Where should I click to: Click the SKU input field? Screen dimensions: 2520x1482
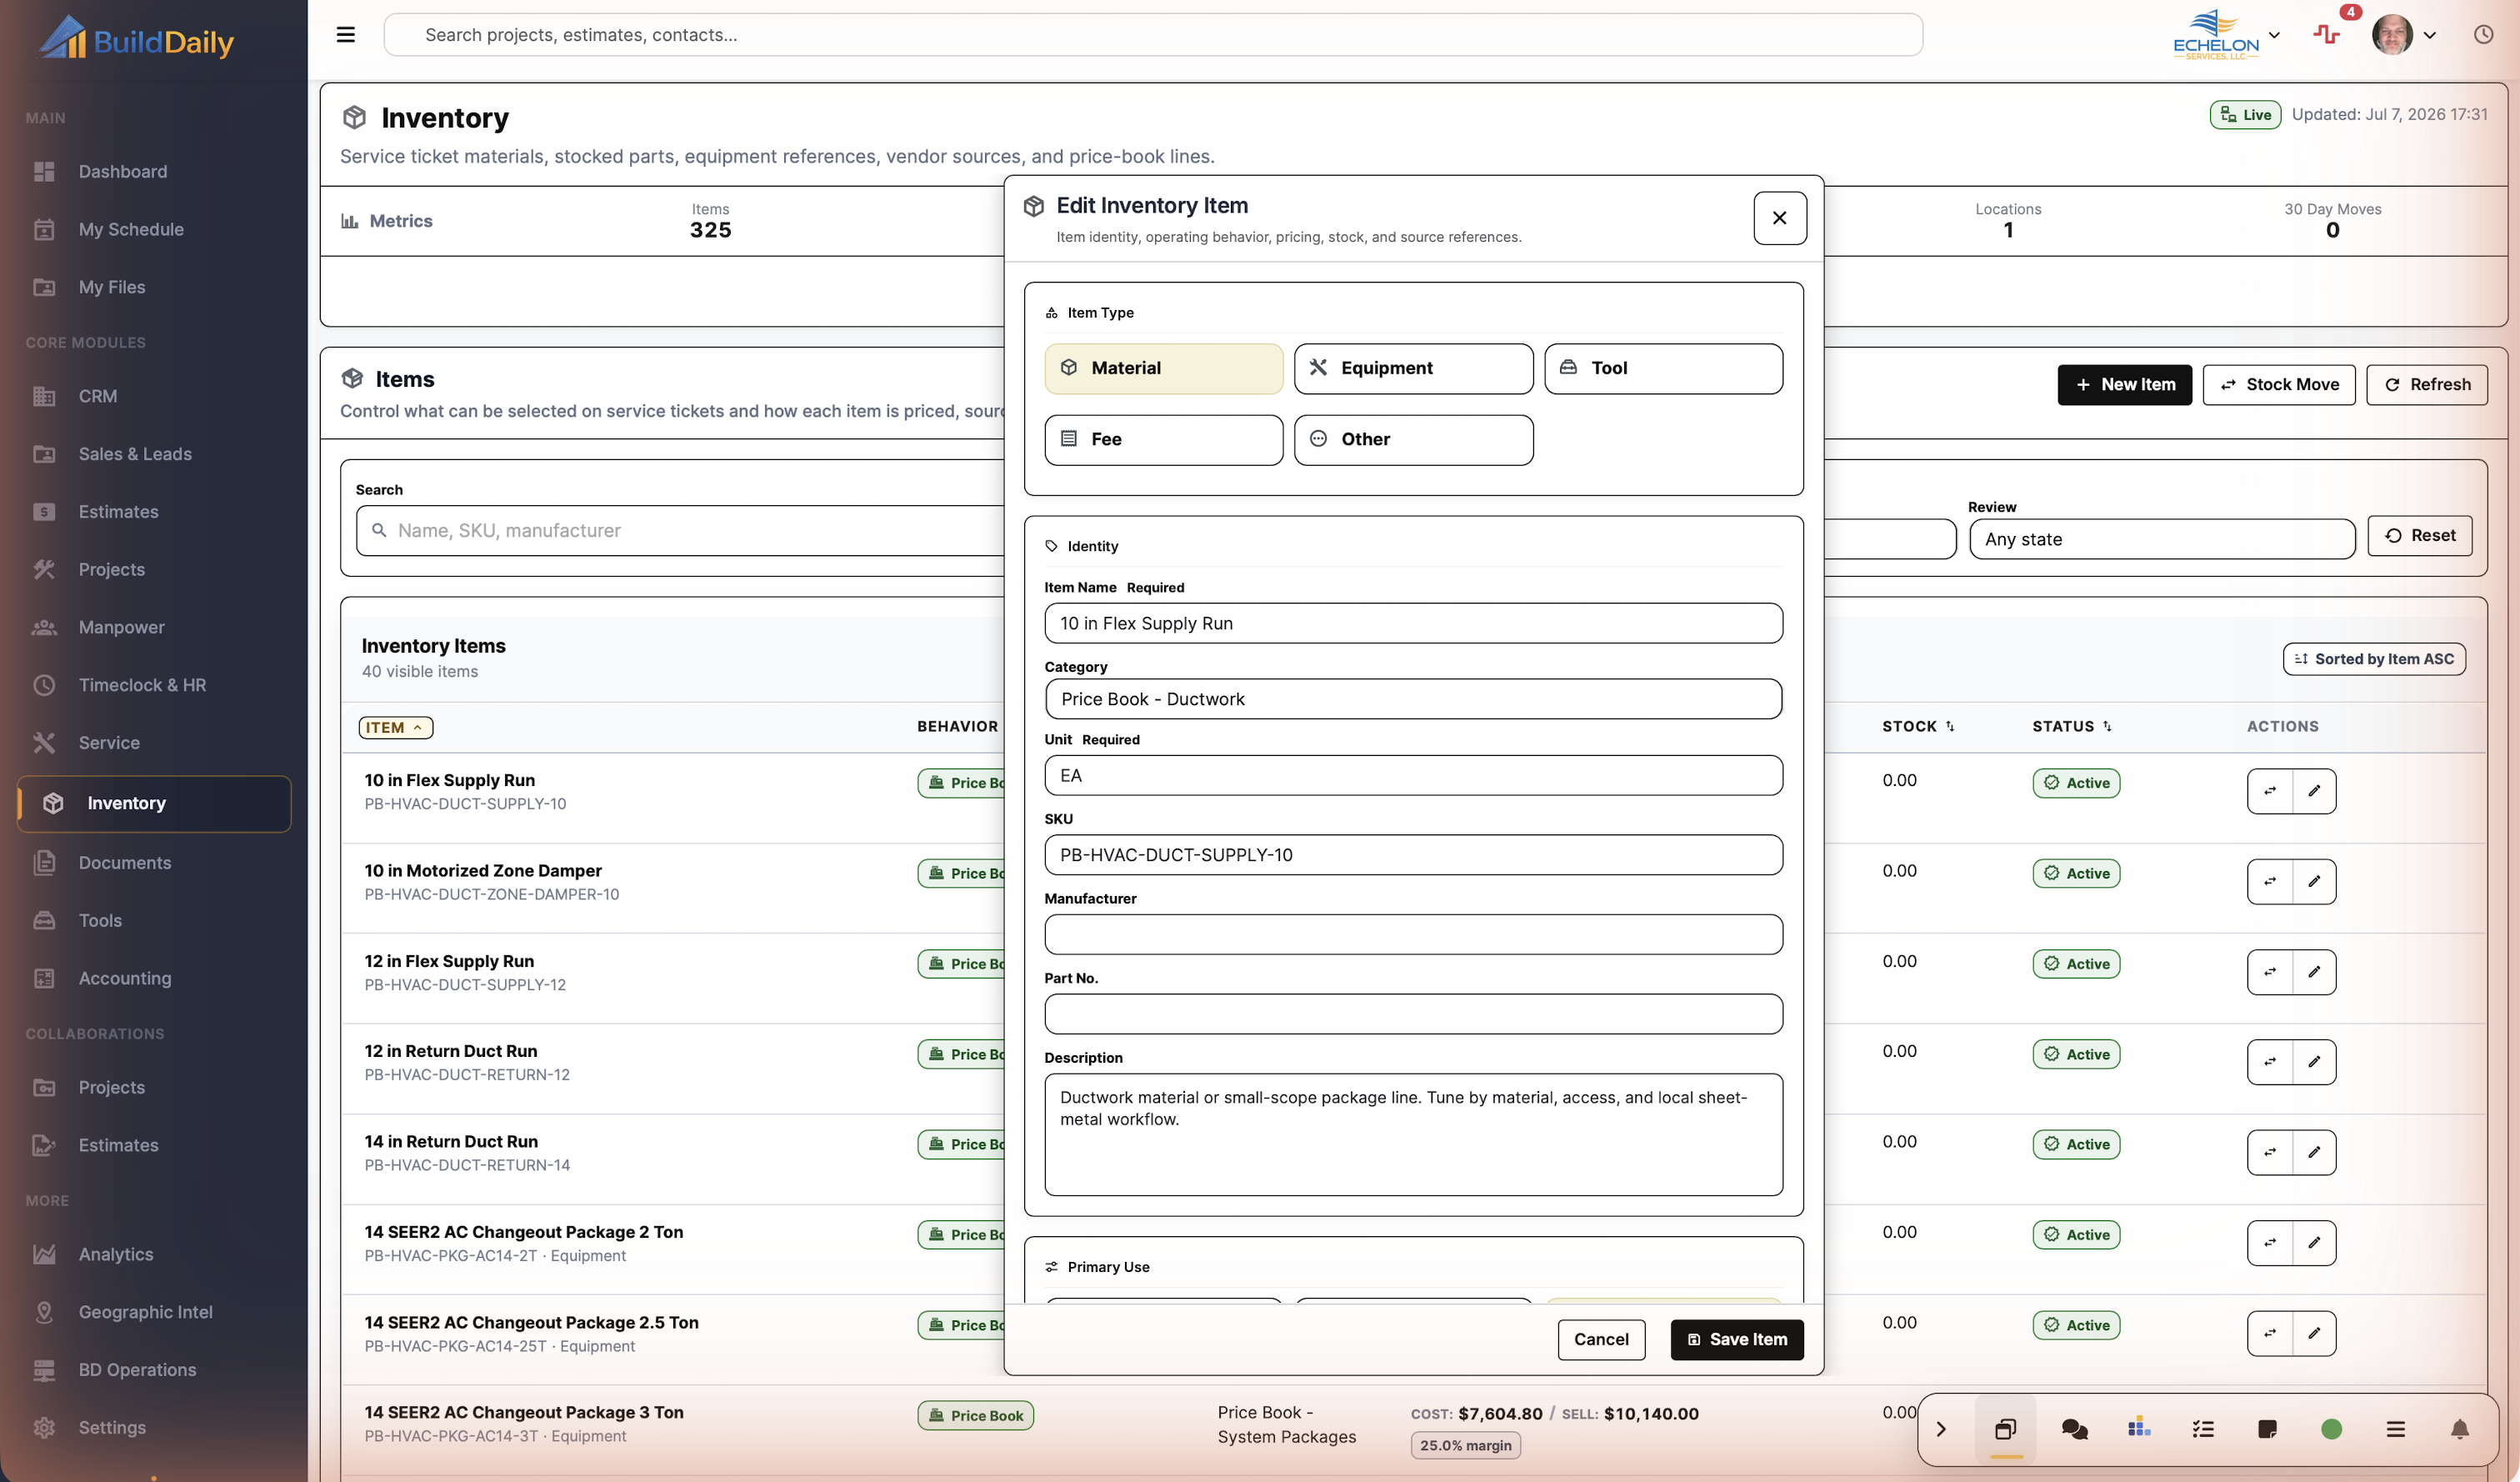point(1413,855)
